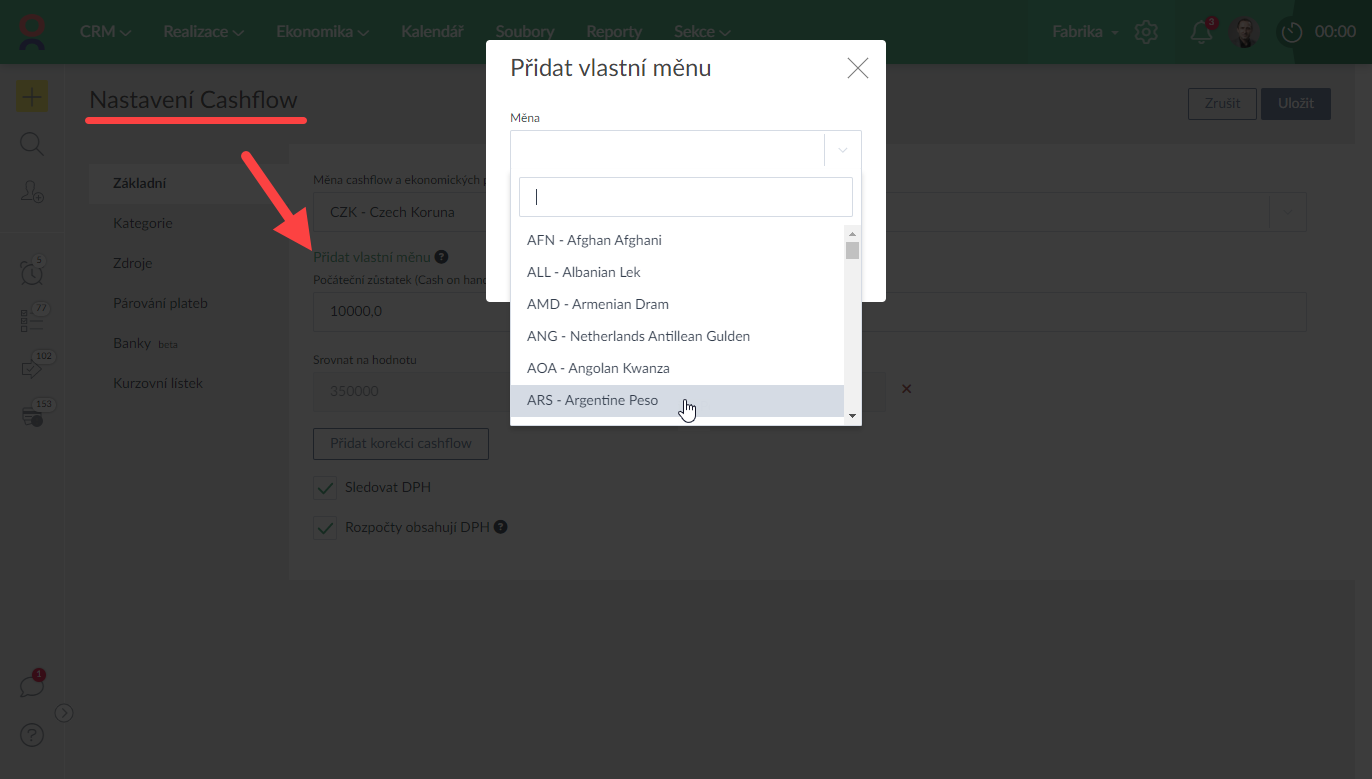Switch to the Kategorie settings tab
Viewport: 1372px width, 779px height.
pos(143,223)
